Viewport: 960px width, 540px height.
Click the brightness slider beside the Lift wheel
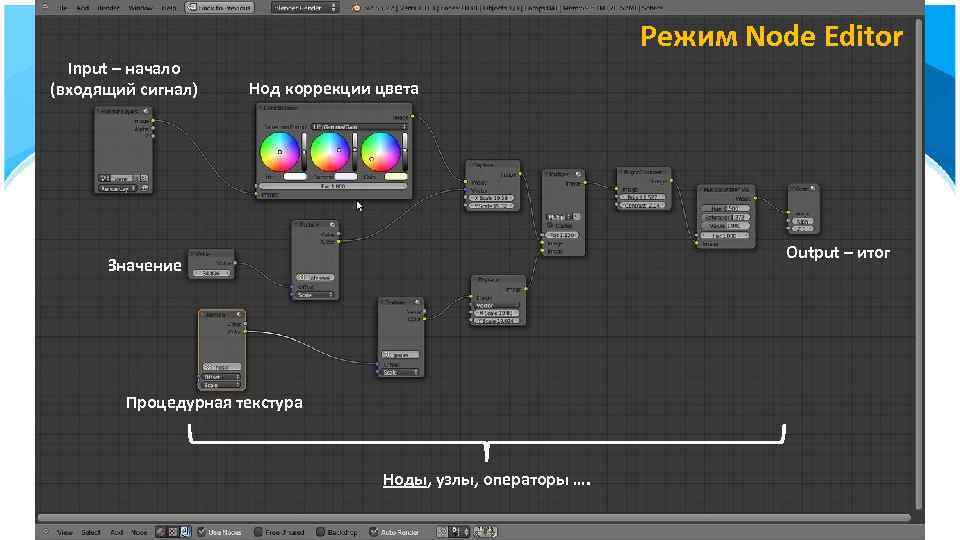tap(304, 152)
